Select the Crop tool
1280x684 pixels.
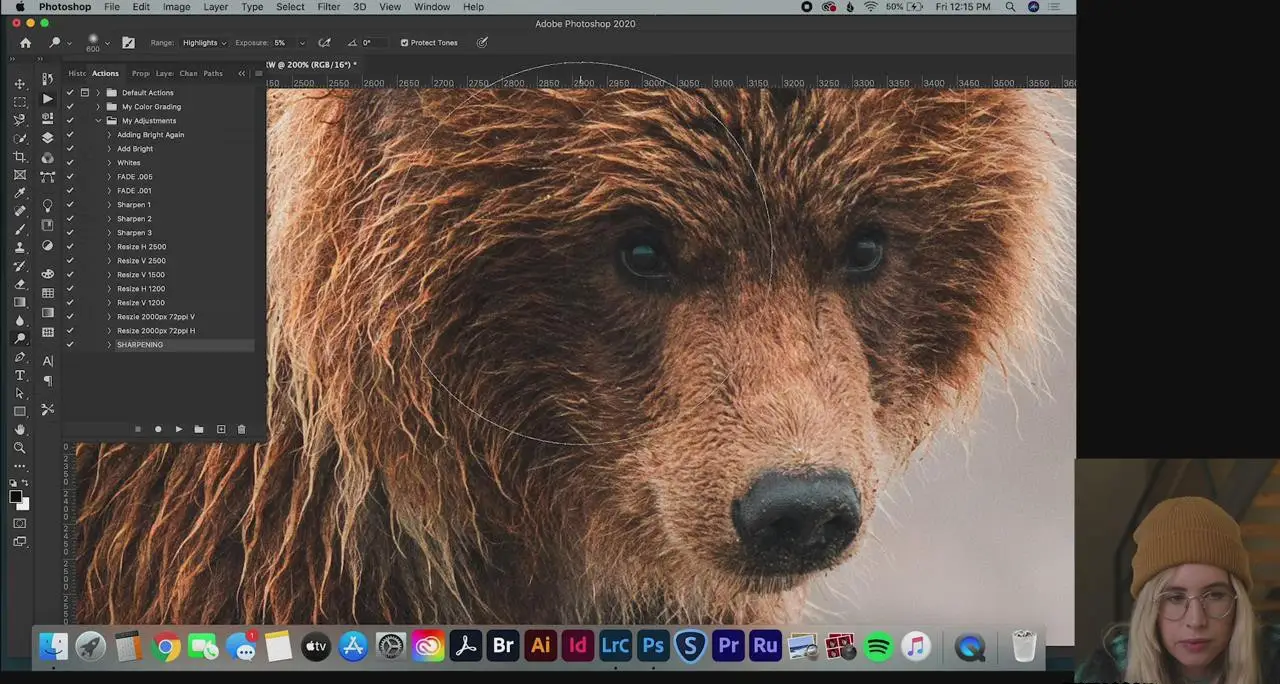coord(19,157)
